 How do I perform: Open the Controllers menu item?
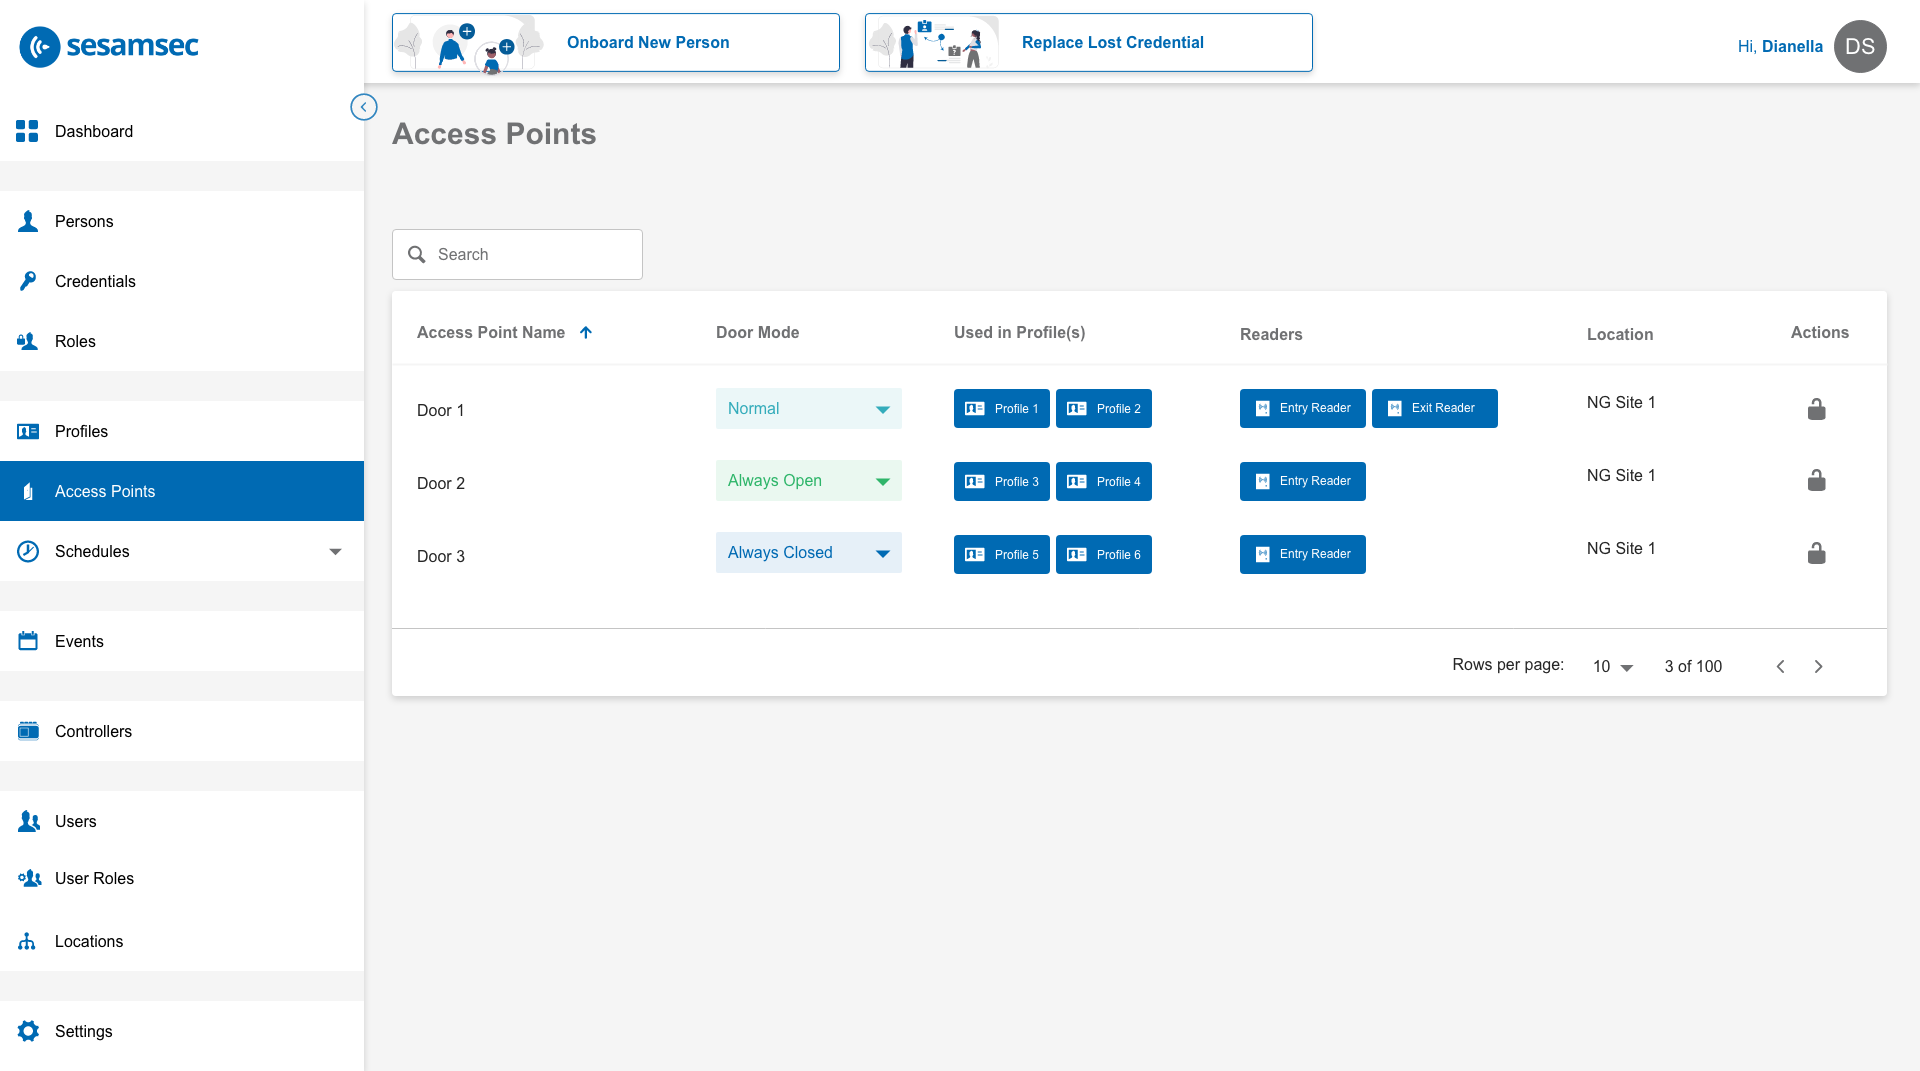pos(93,732)
